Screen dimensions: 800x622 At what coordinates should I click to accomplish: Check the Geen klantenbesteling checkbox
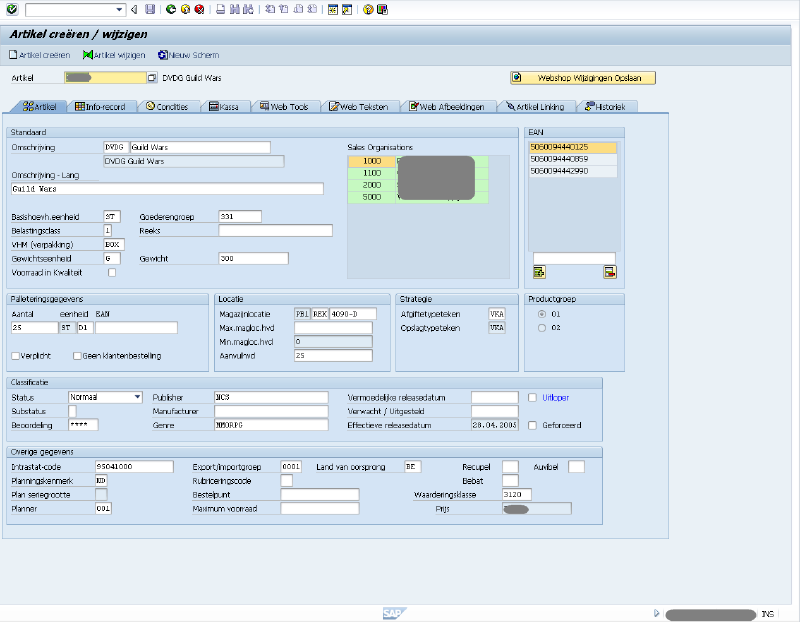[x=76, y=356]
